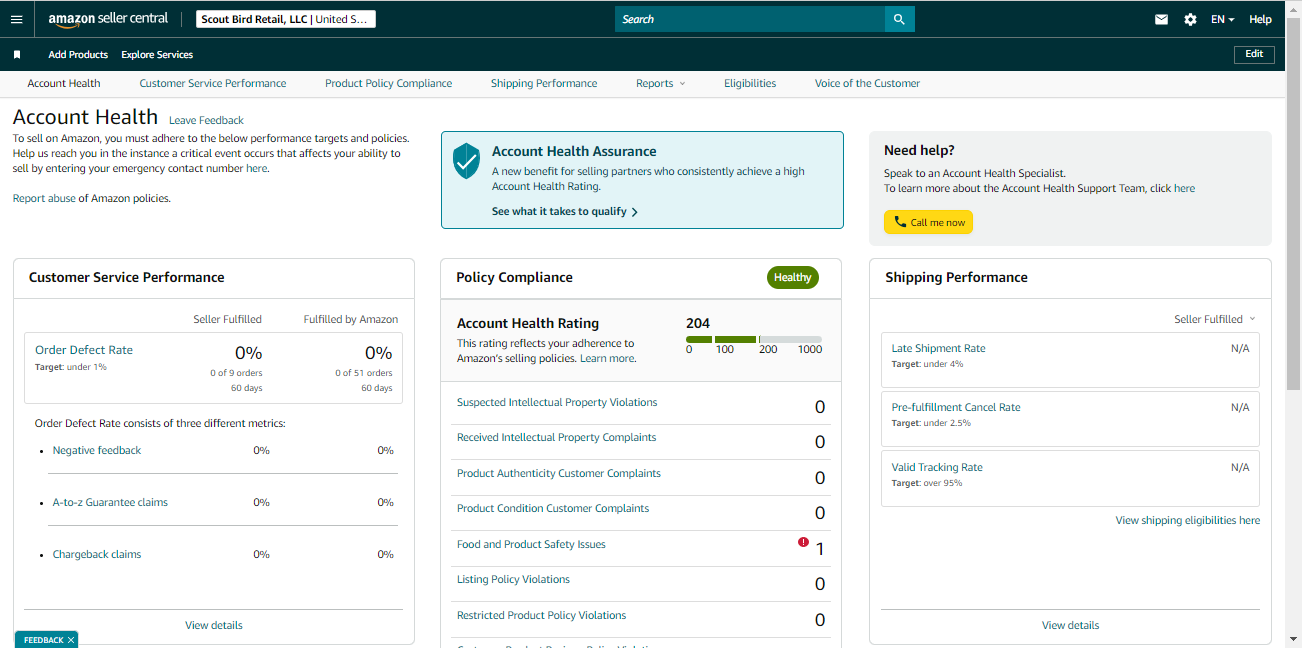Image resolution: width=1302 pixels, height=648 pixels.
Task: Click Add Products in the toolbar
Action: click(78, 55)
